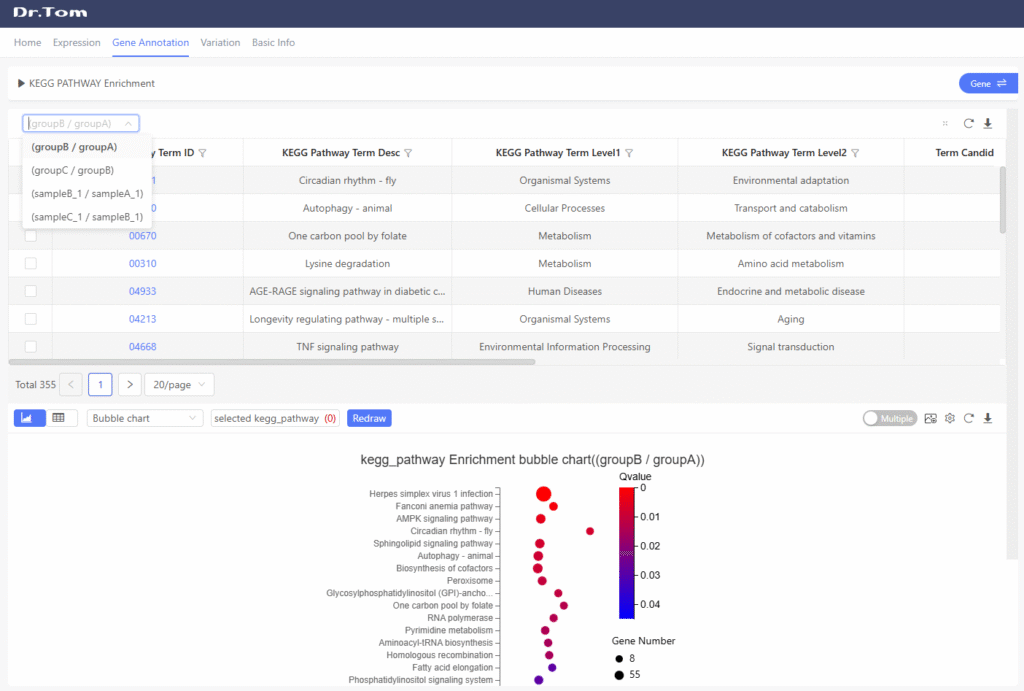Click the chart image export icon
The width and height of the screenshot is (1024, 691).
[x=931, y=418]
